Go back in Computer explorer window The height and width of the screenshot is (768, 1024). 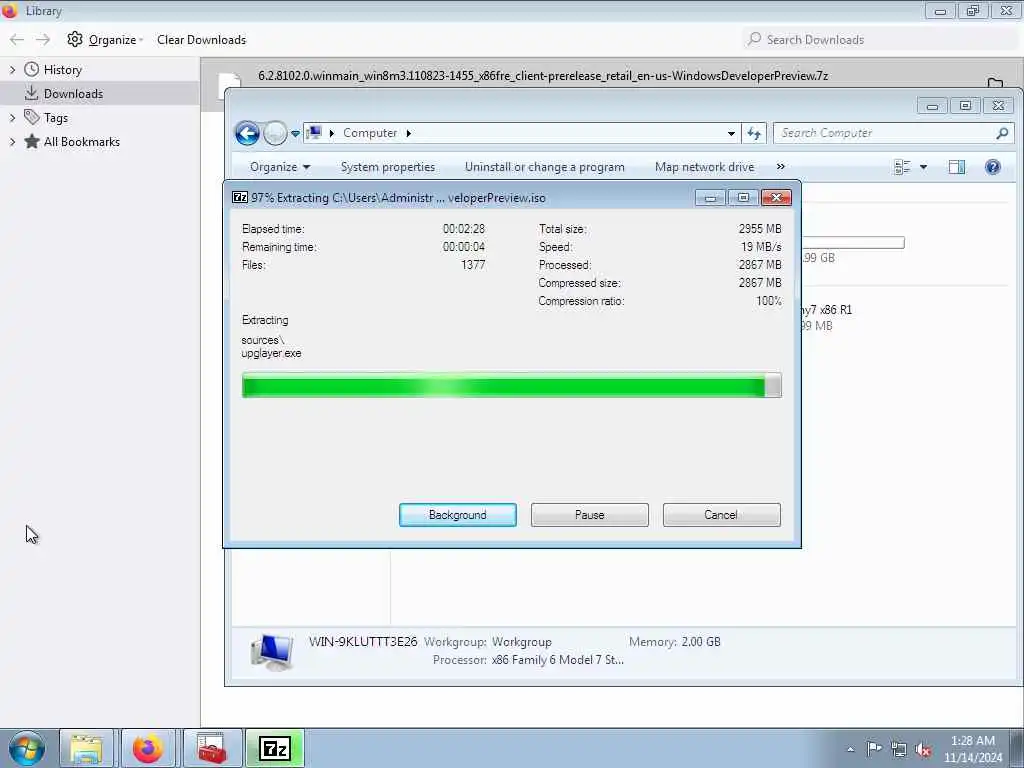point(248,133)
